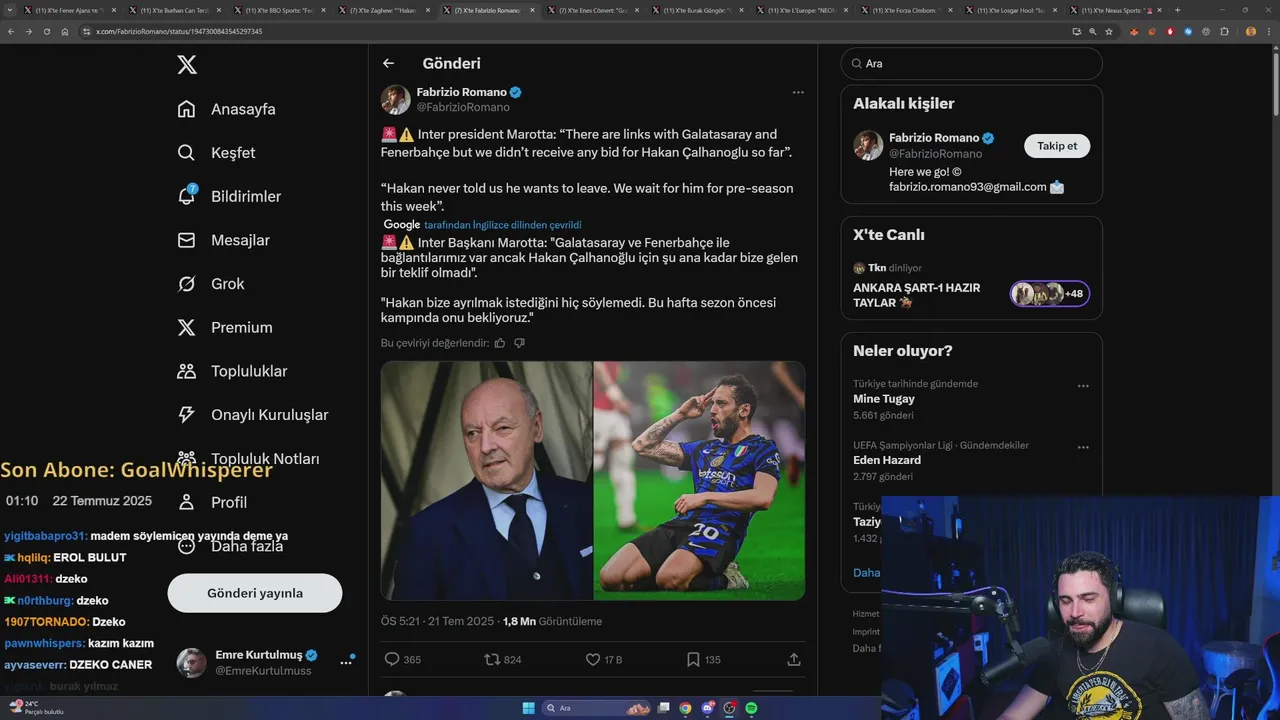Click the share icon under post
The width and height of the screenshot is (1280, 720).
(x=794, y=660)
